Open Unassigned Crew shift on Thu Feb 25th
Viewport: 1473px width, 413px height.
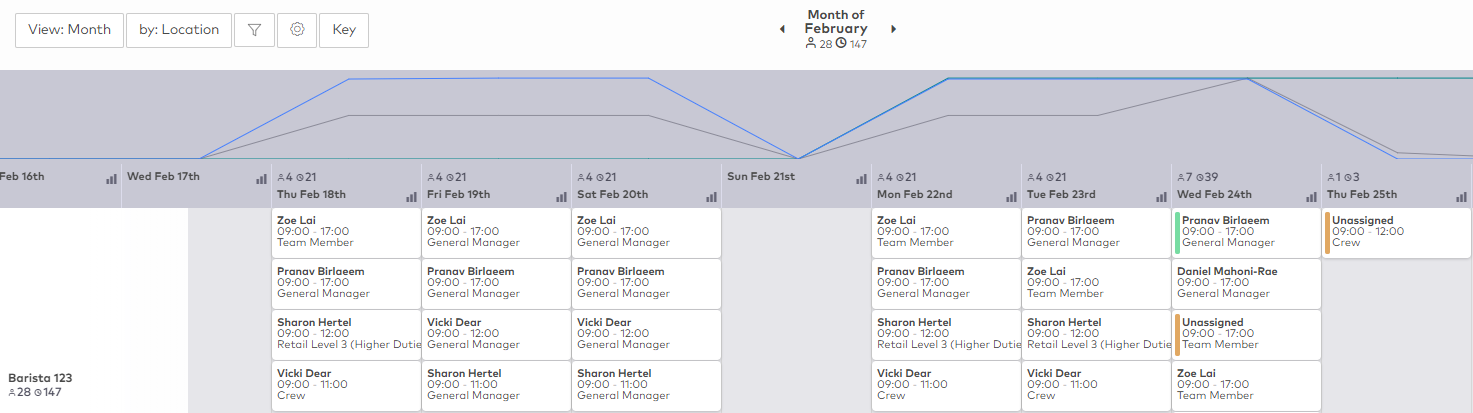pyautogui.click(x=1395, y=232)
